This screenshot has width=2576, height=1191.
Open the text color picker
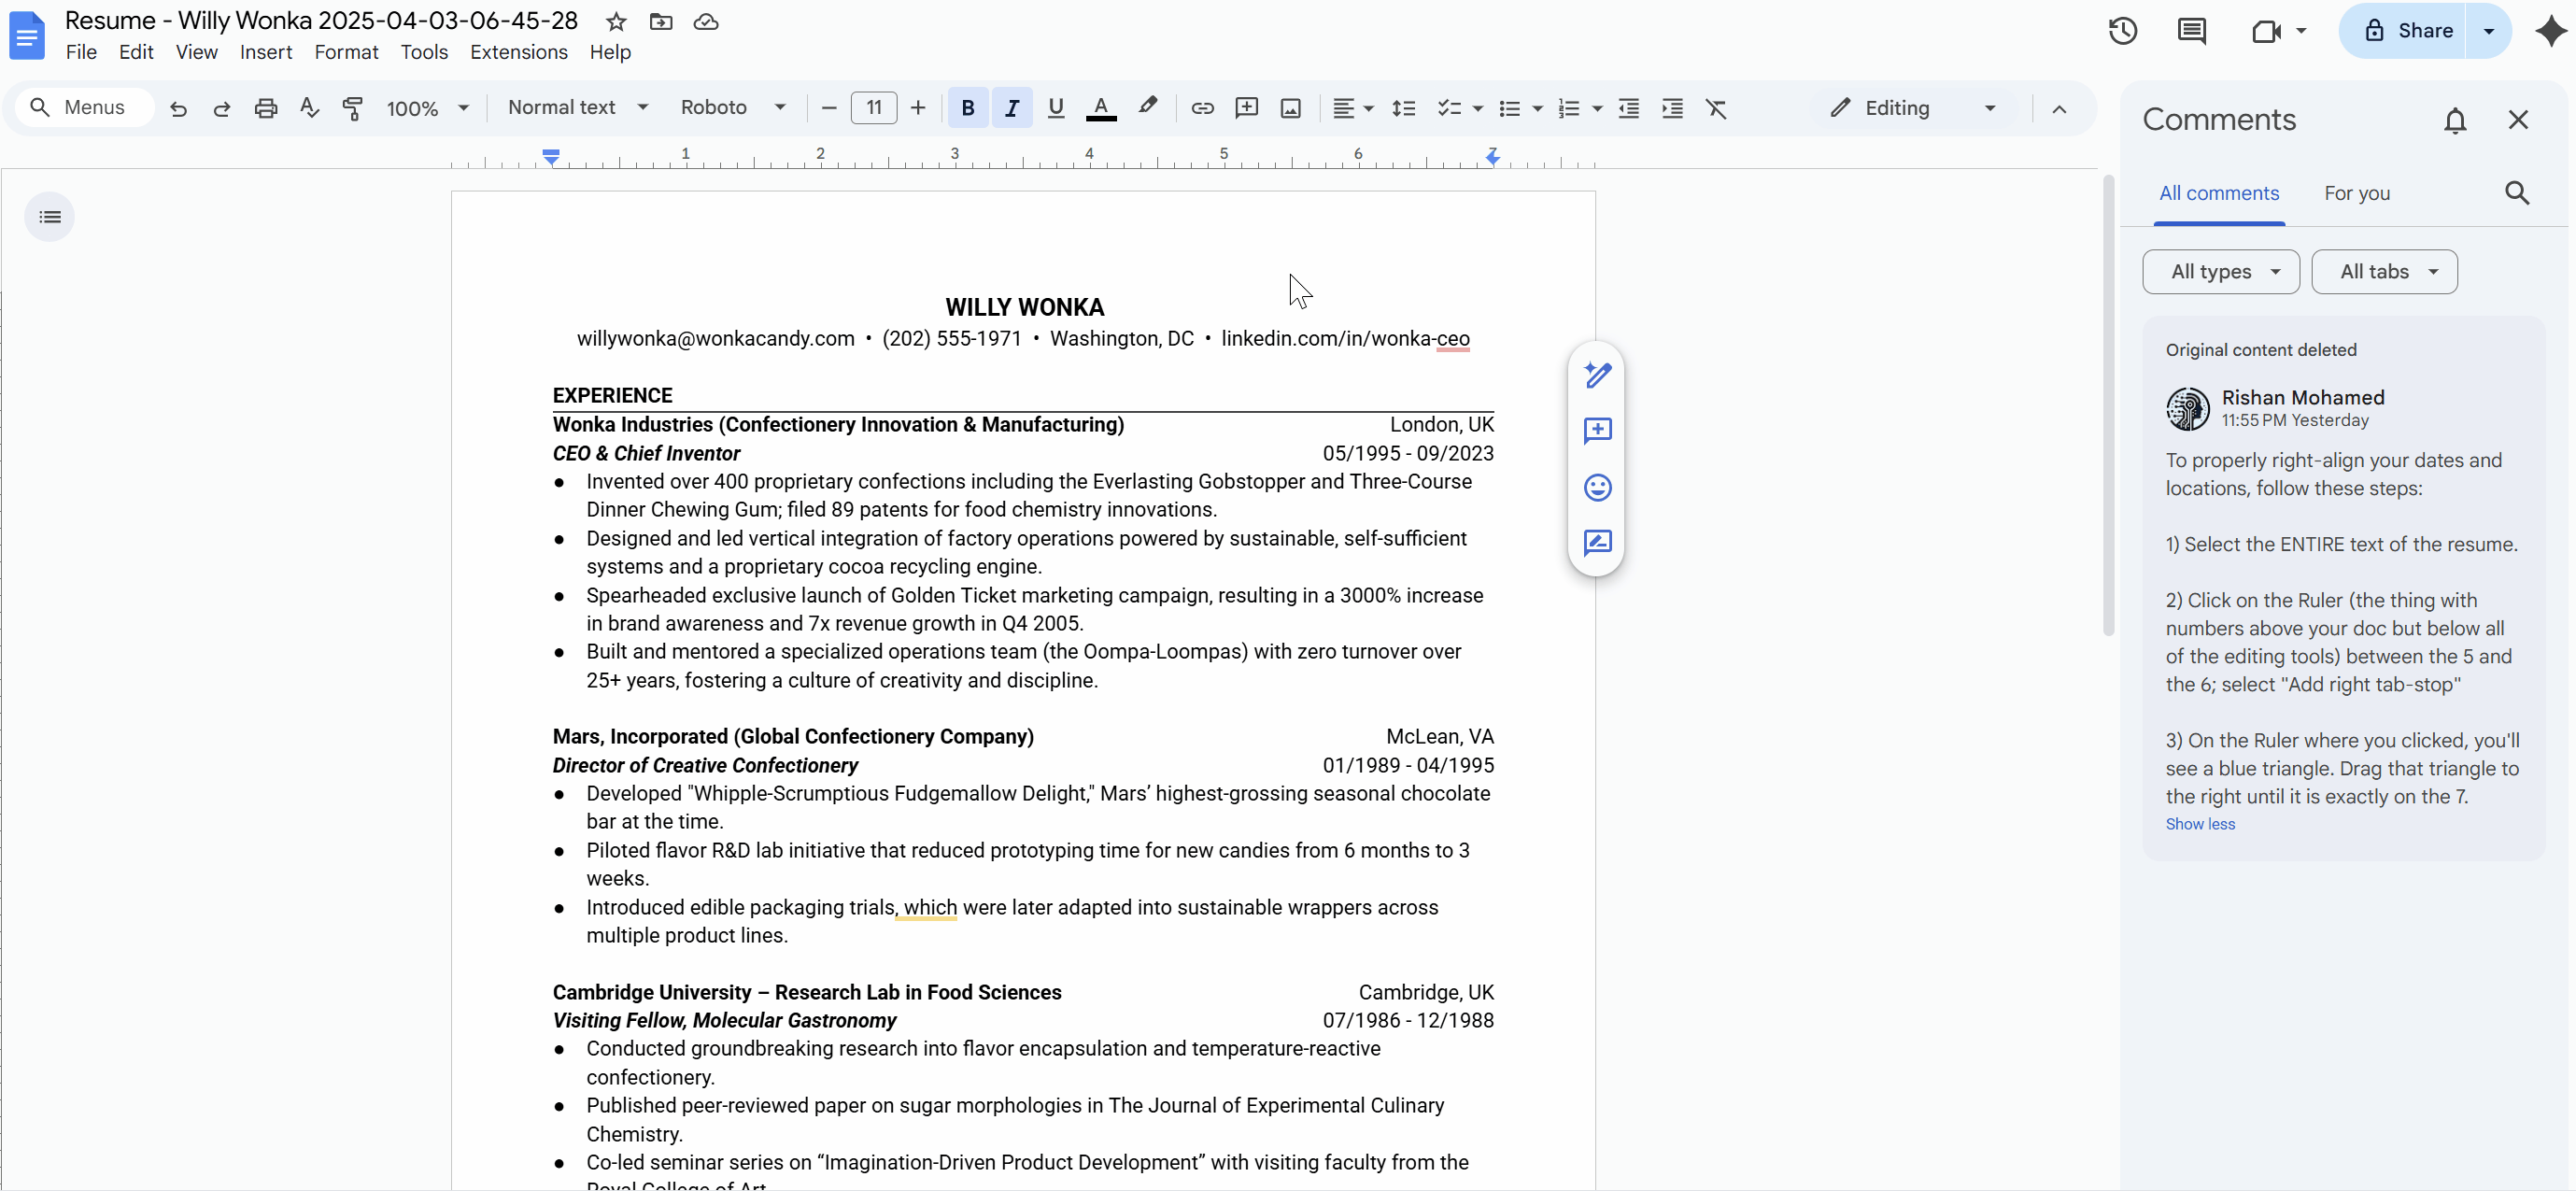(1101, 108)
